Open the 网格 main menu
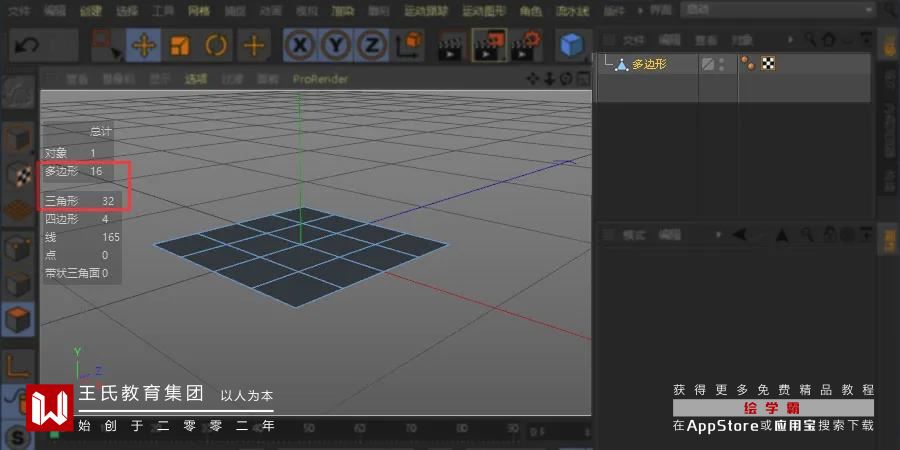Image resolution: width=900 pixels, height=450 pixels. [x=199, y=10]
